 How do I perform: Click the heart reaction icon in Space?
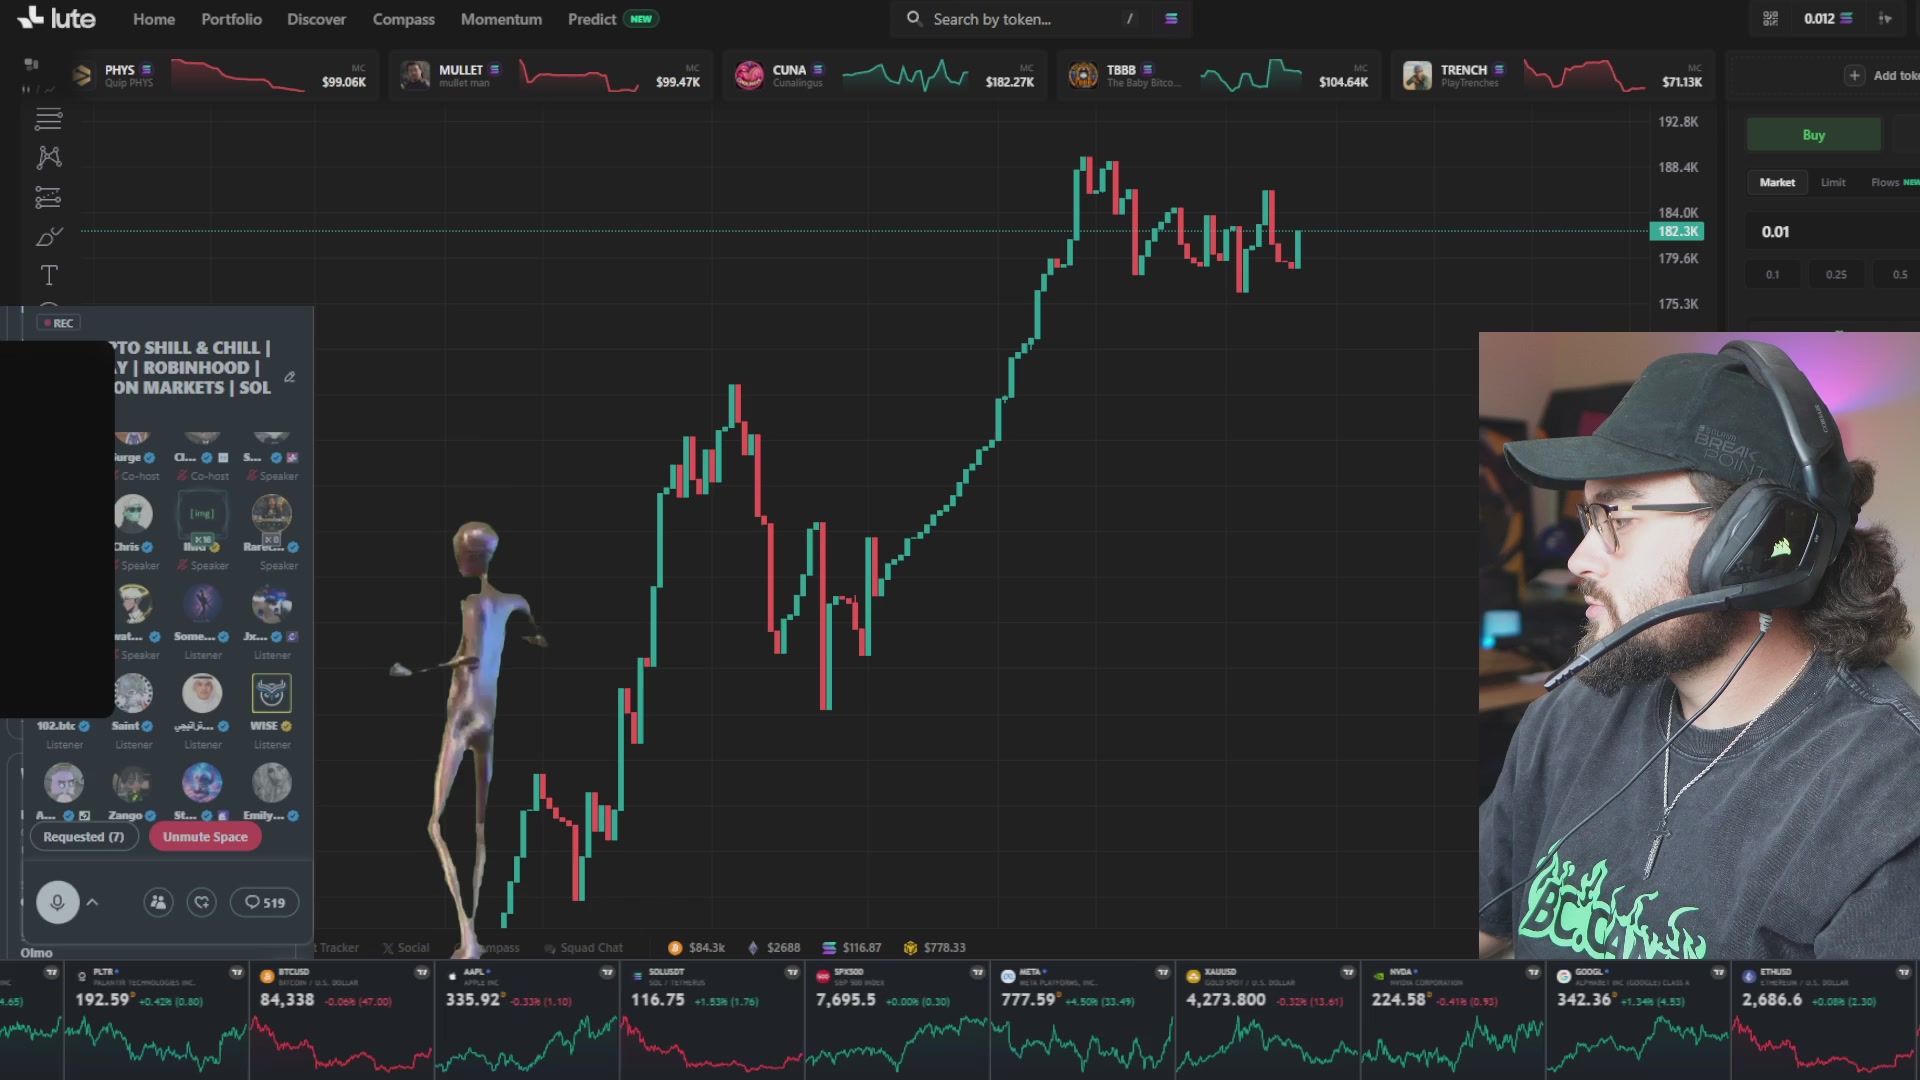click(x=202, y=902)
